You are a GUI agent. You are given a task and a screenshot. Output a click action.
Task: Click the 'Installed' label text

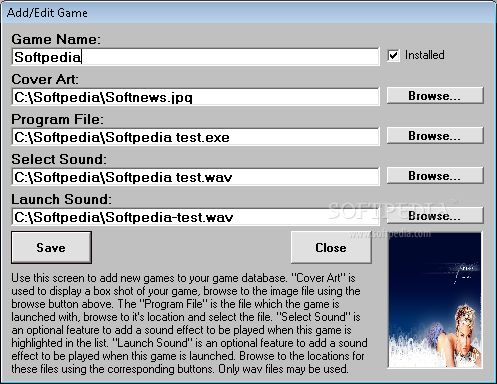tap(425, 55)
